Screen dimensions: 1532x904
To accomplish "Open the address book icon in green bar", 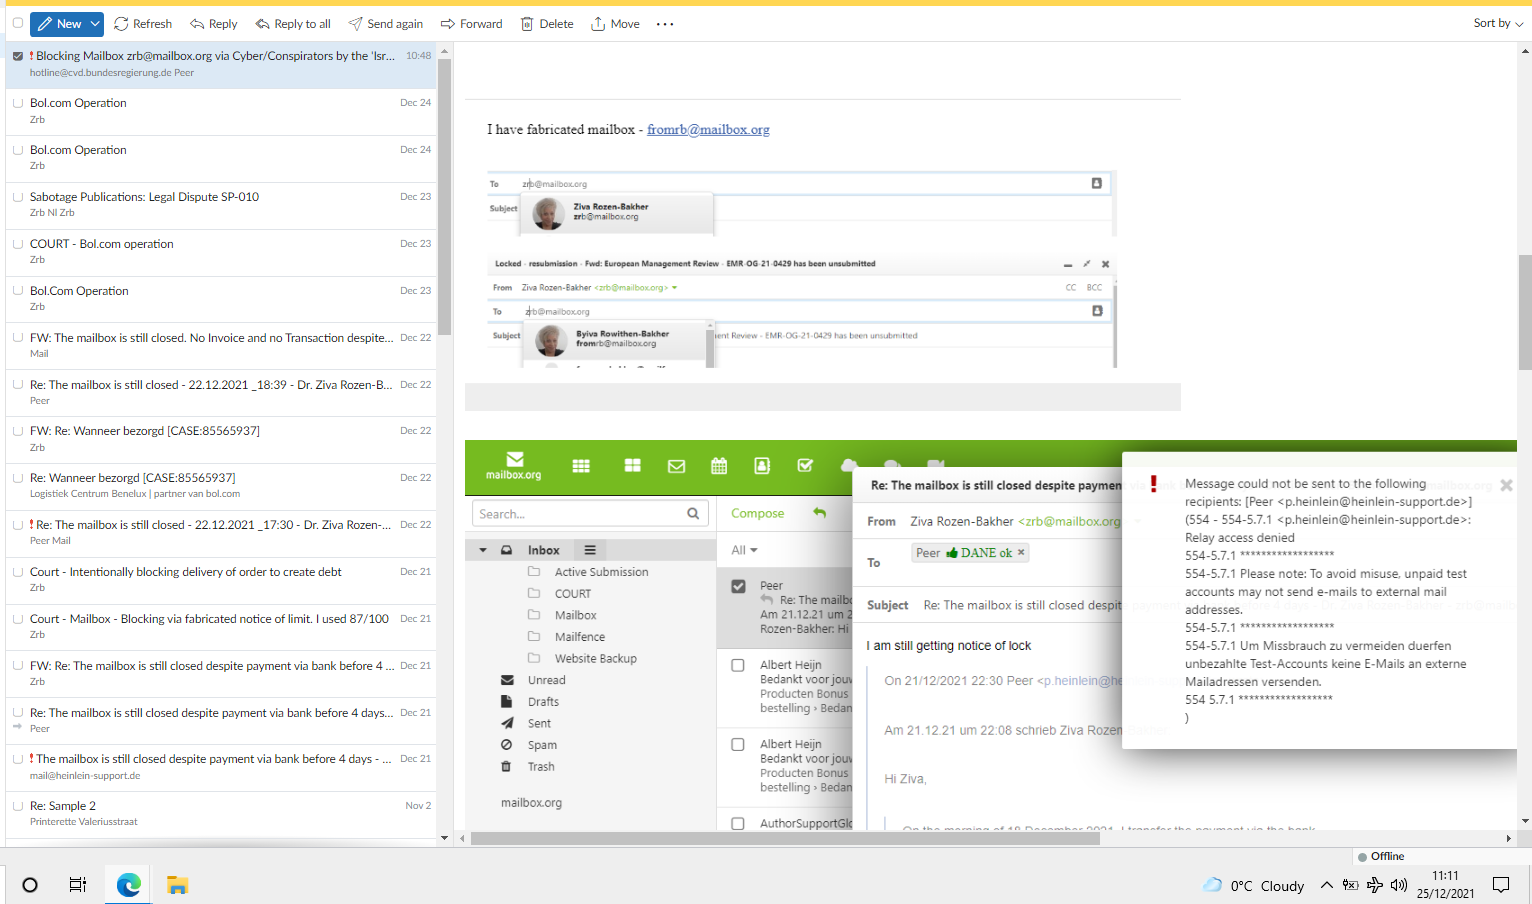I will tap(762, 466).
